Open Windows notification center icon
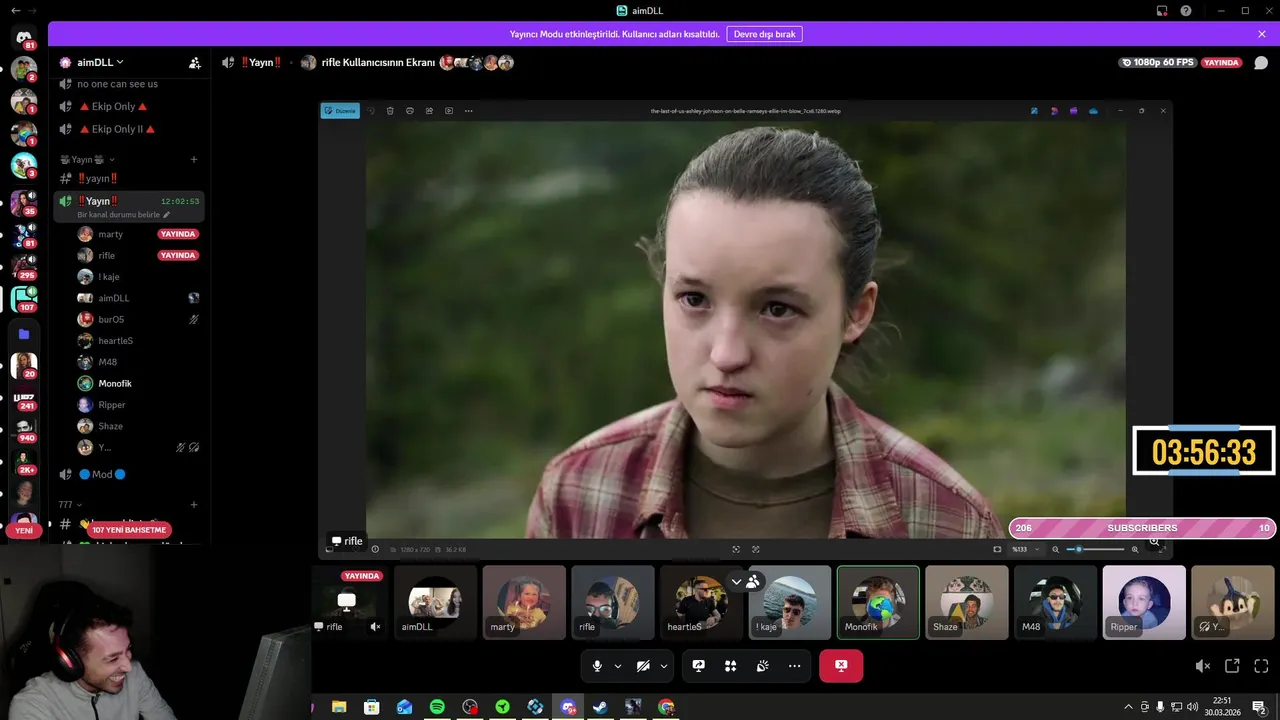 [x=1260, y=707]
